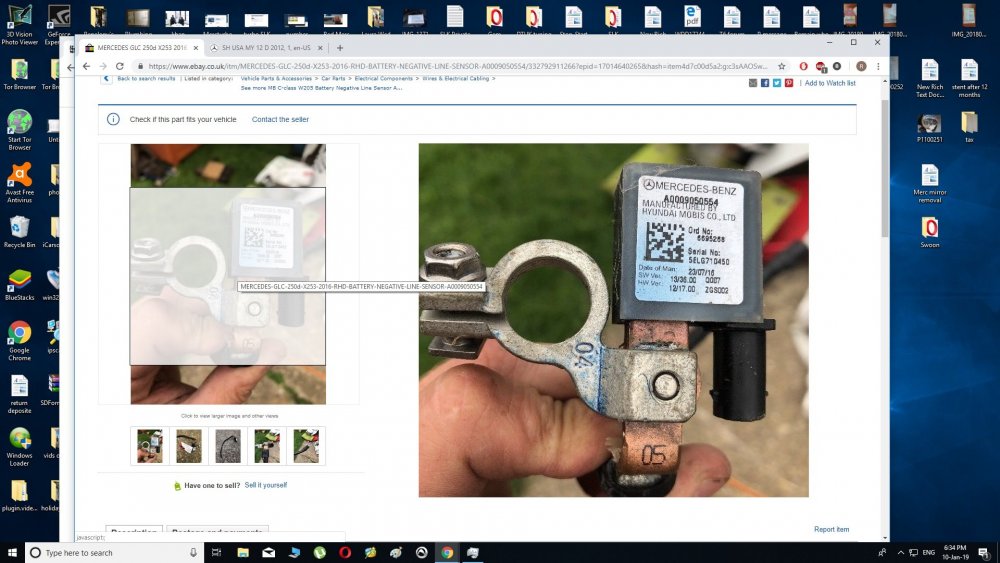The image size is (1000, 563).
Task: Open Tor Browser desktop shortcut
Action: (20, 74)
